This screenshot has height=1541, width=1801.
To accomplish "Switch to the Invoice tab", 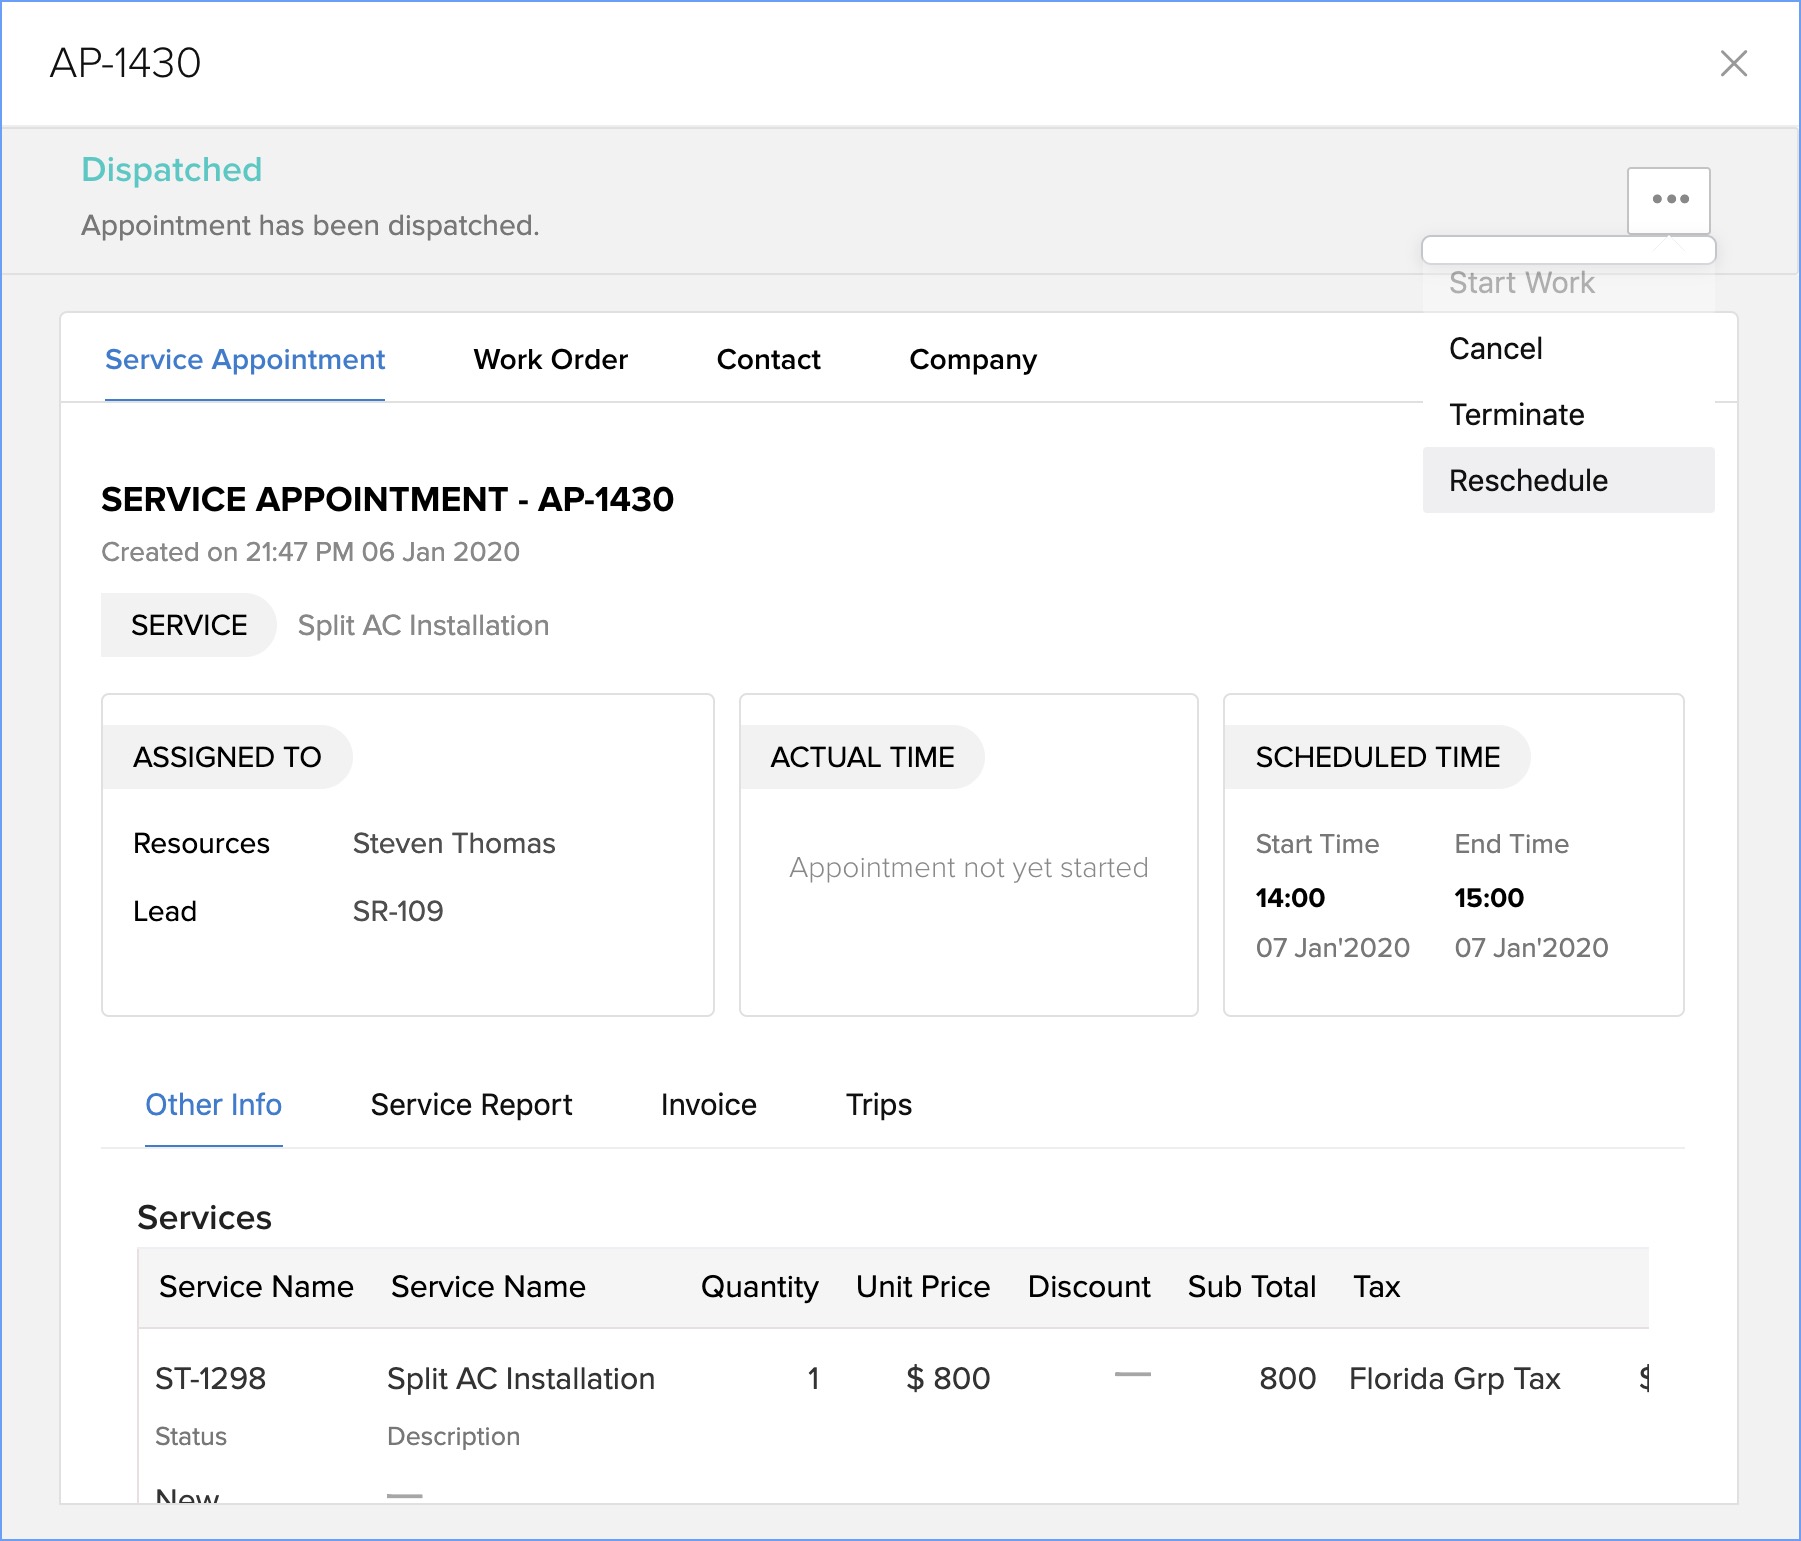I will tap(708, 1105).
